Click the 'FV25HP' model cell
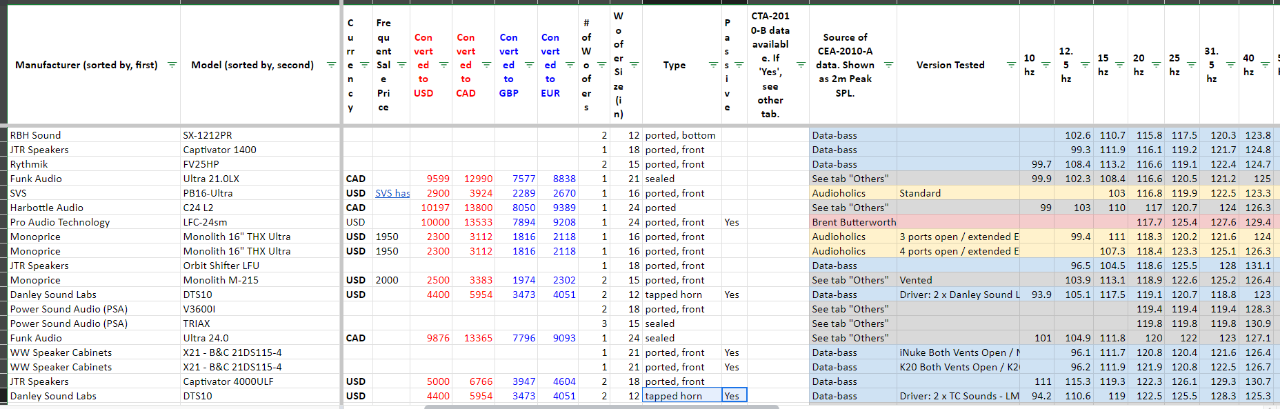1280x409 pixels. coord(260,164)
